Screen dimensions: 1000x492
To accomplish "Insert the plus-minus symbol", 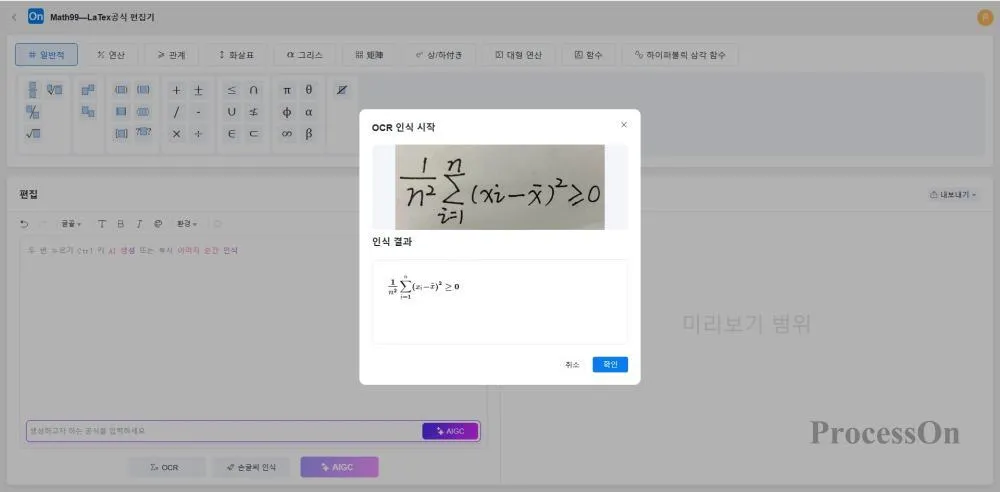I will click(x=198, y=90).
